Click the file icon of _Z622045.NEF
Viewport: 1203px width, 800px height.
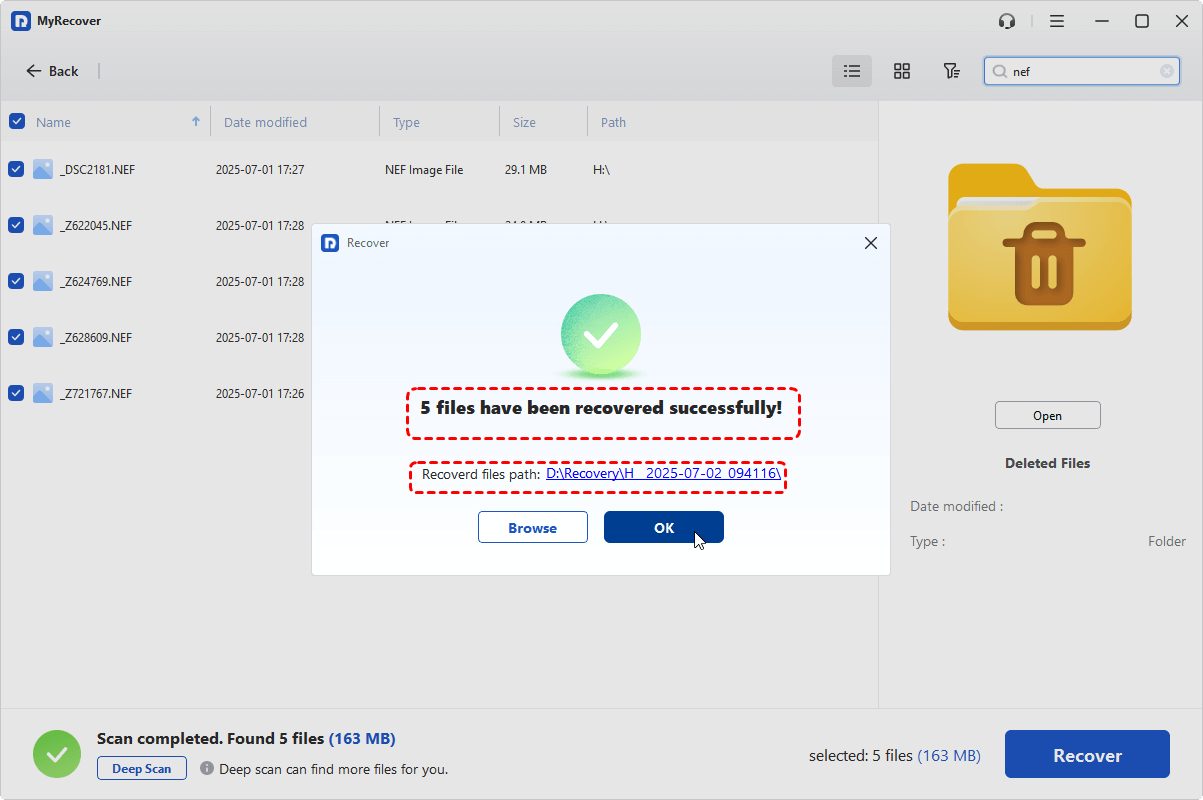tap(42, 225)
